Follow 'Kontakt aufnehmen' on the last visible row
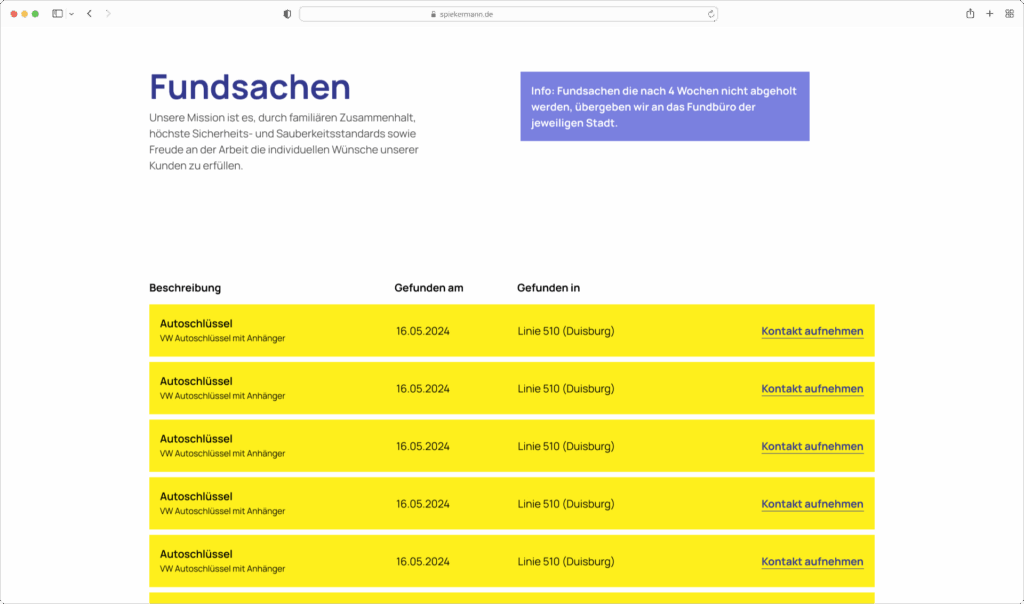 click(812, 561)
